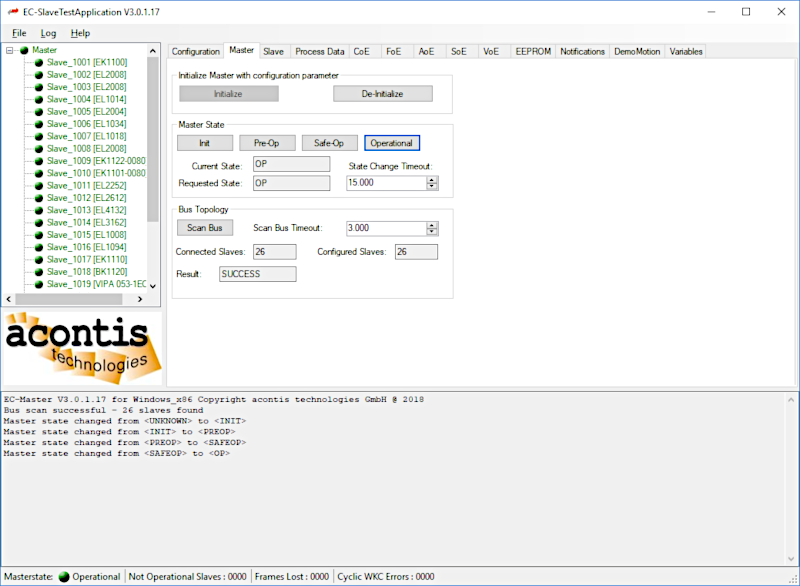The height and width of the screenshot is (586, 800).
Task: Open the File menu
Action: [19, 33]
